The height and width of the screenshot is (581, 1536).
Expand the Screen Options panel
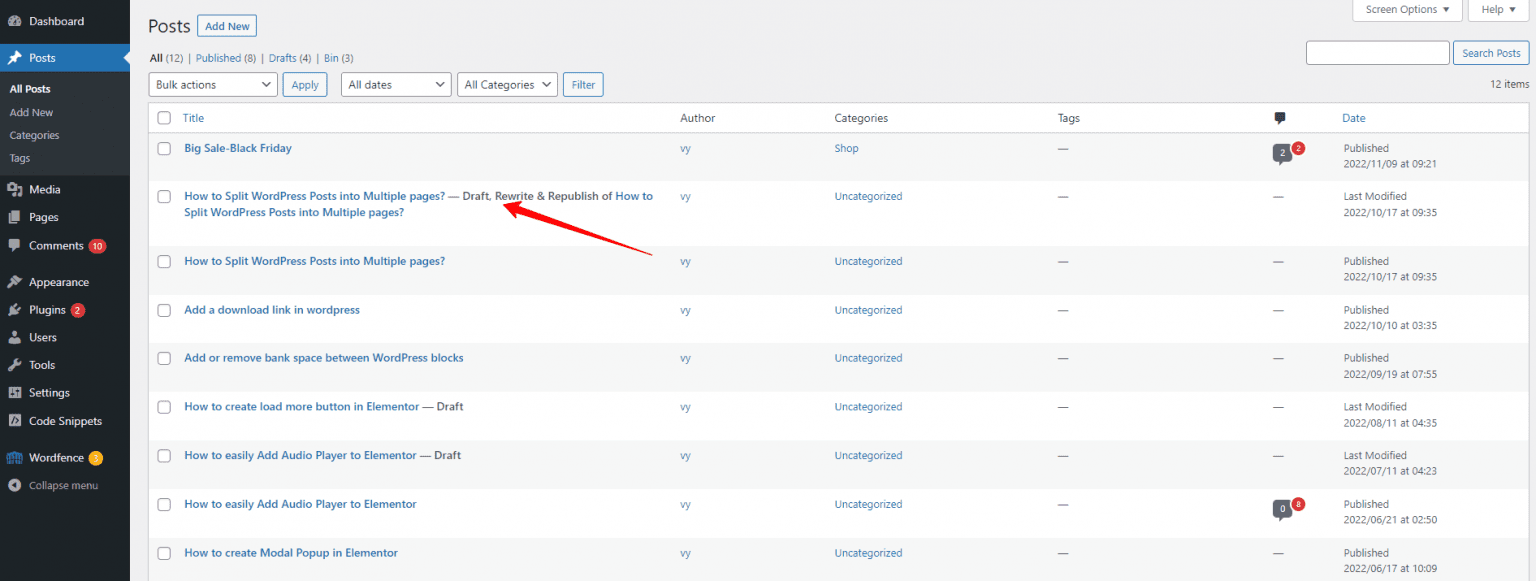click(1406, 10)
